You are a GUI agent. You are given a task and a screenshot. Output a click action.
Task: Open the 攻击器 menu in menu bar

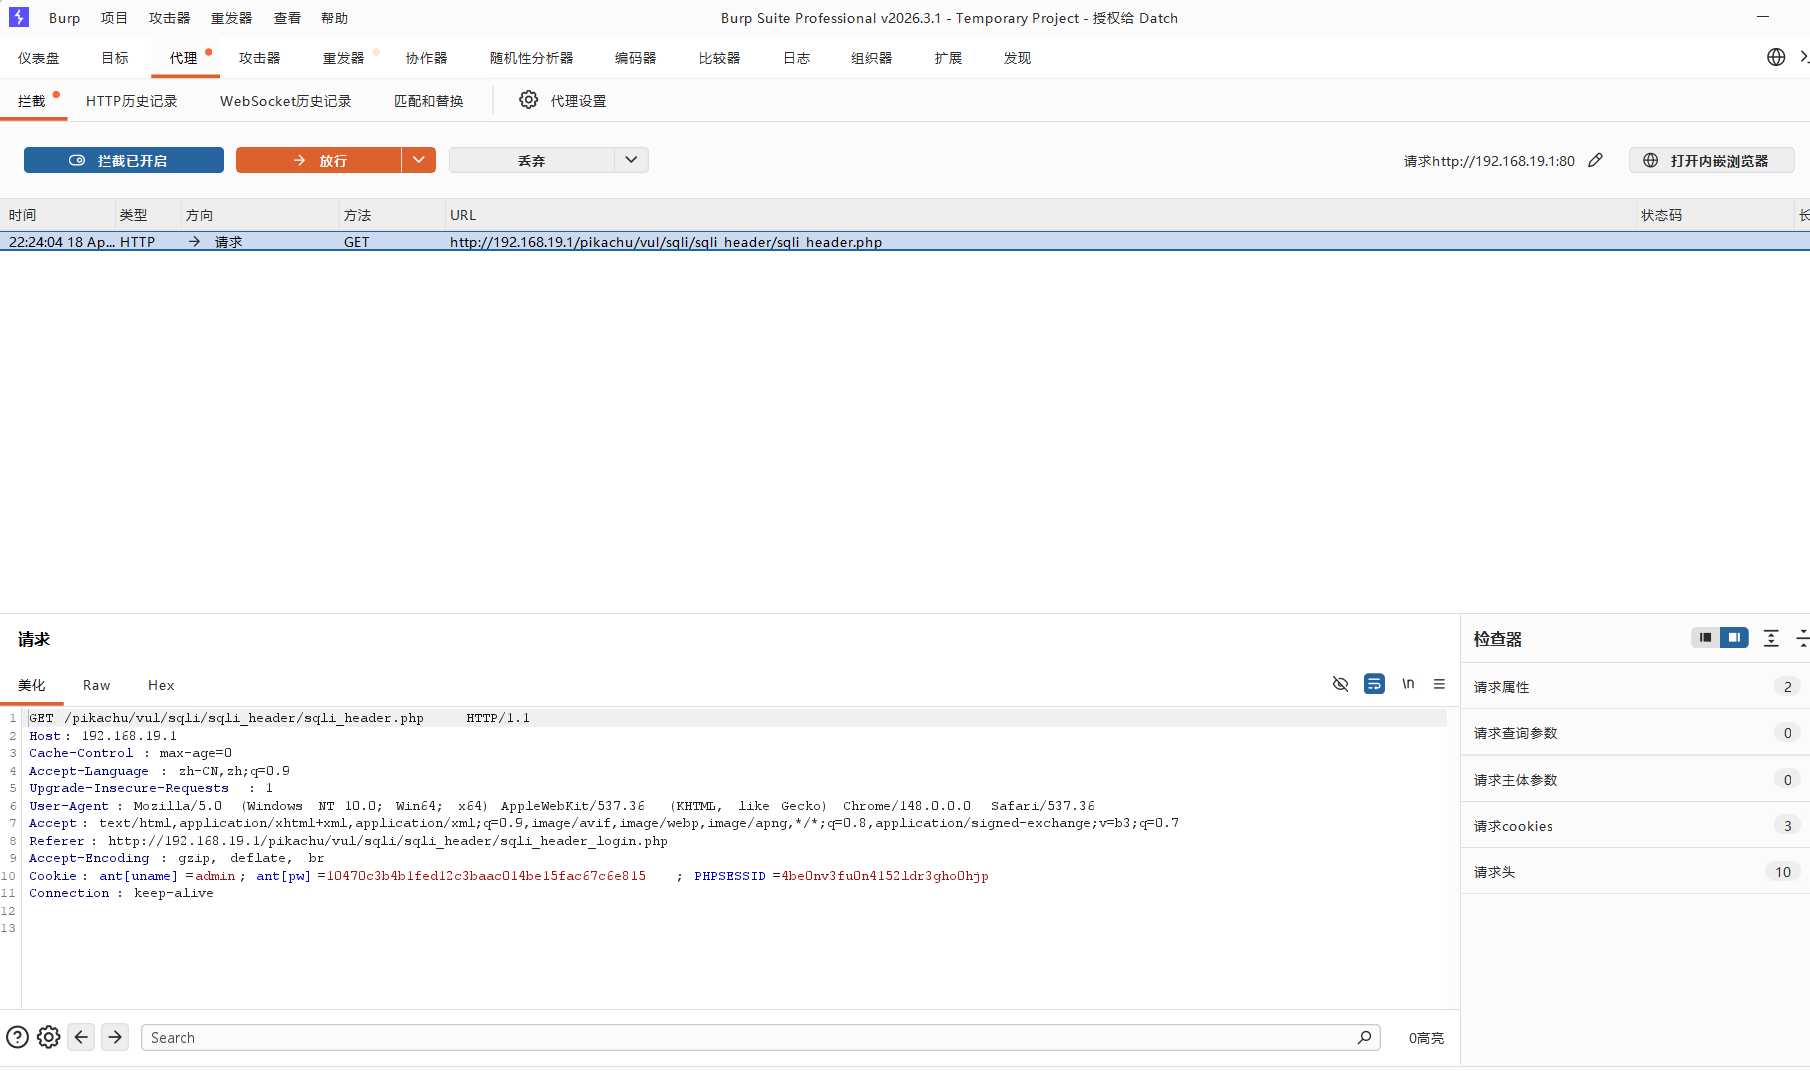pos(169,18)
